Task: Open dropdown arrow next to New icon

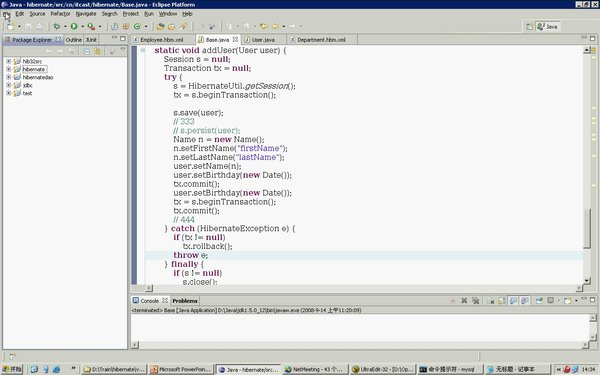Action: [x=20, y=26]
